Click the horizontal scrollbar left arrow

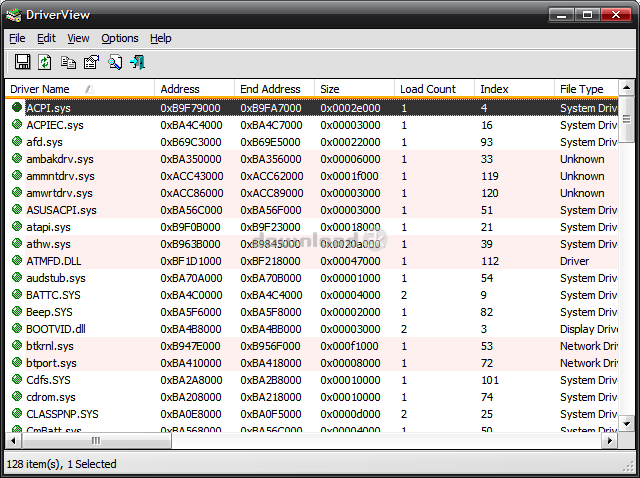[13, 440]
